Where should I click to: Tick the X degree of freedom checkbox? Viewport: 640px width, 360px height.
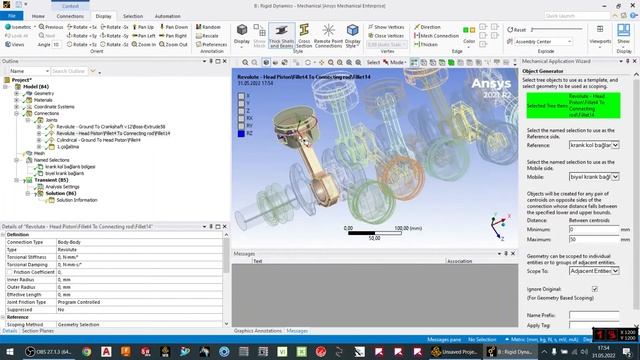pyautogui.click(x=241, y=96)
